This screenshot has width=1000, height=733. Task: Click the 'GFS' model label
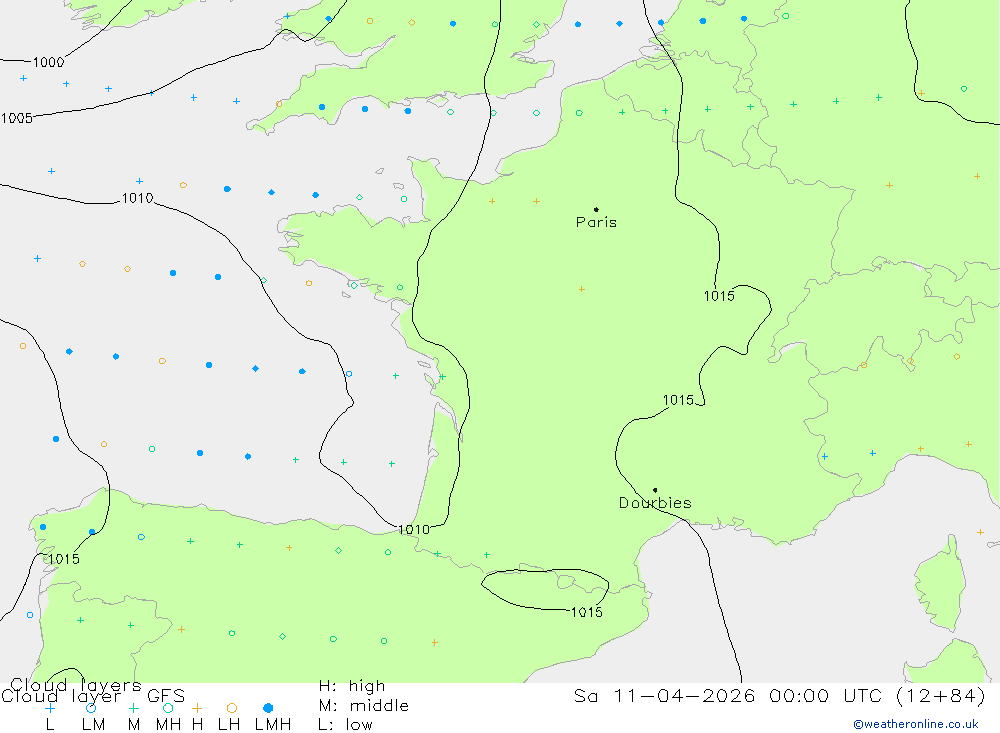[x=166, y=696]
